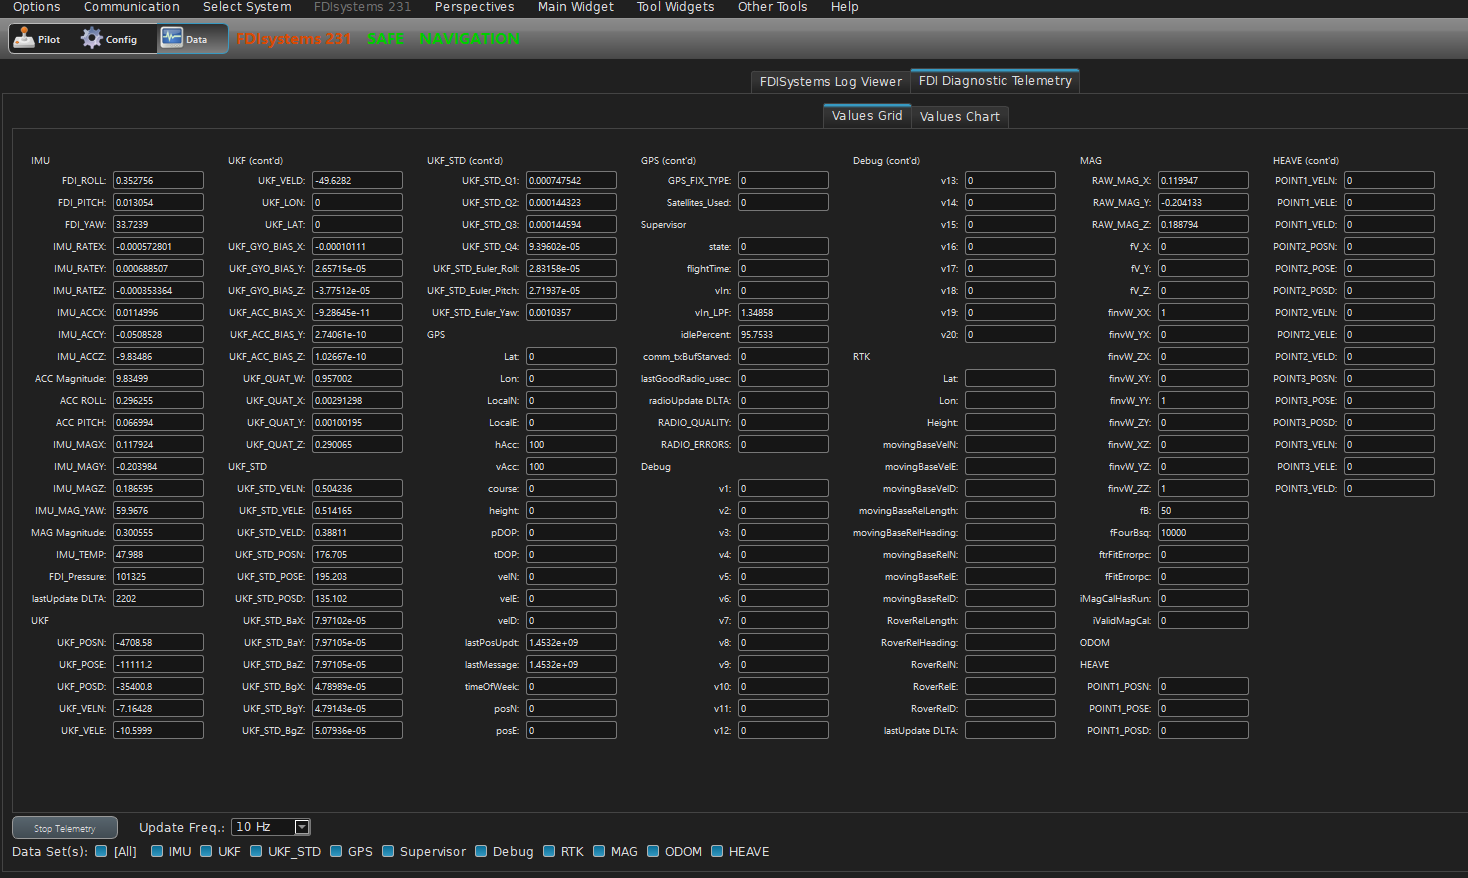Screen dimensions: 1468x878
Task: Click the SAFE status label
Action: coord(385,39)
